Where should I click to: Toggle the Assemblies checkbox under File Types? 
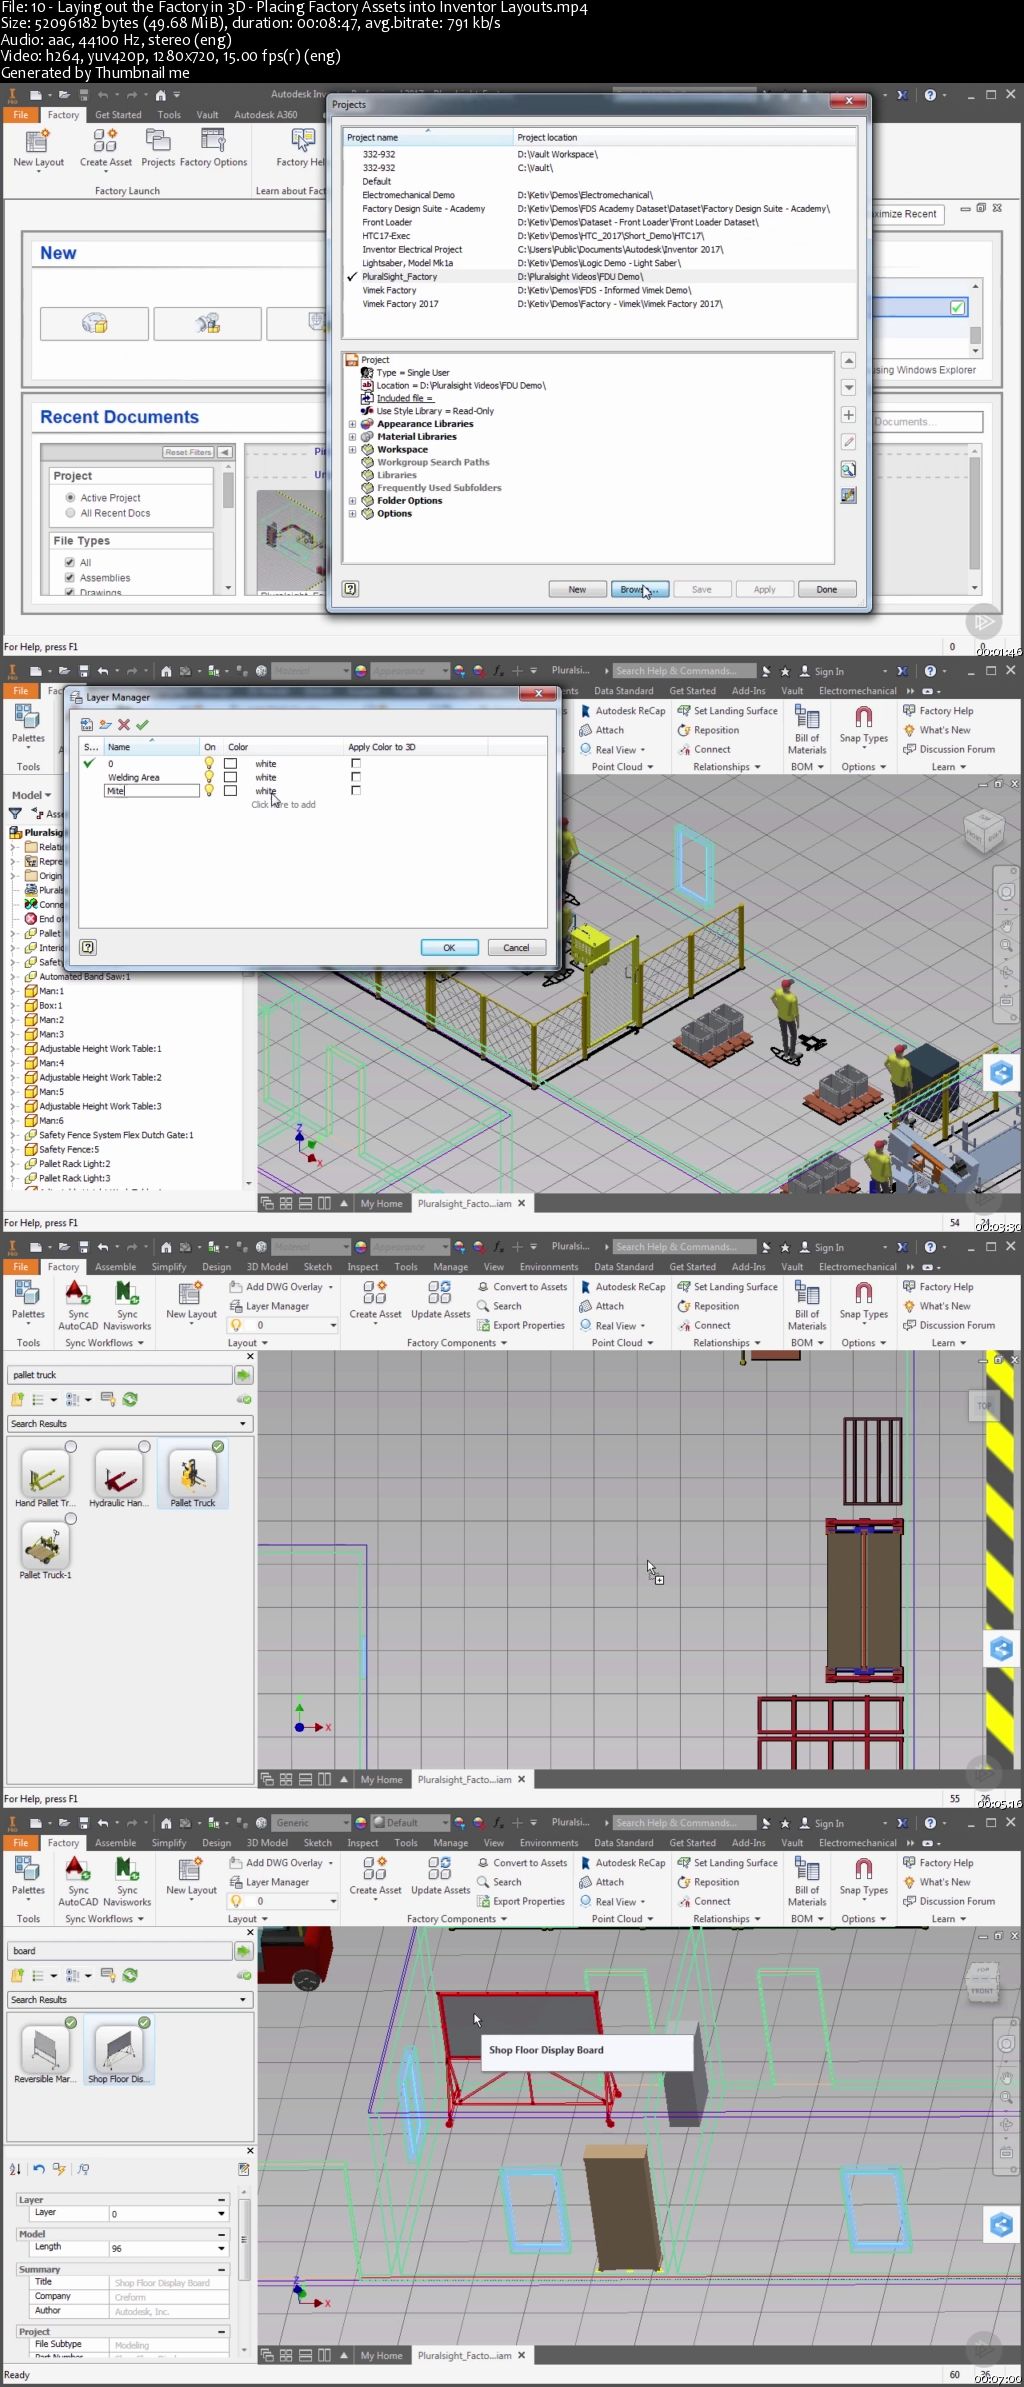(x=70, y=578)
